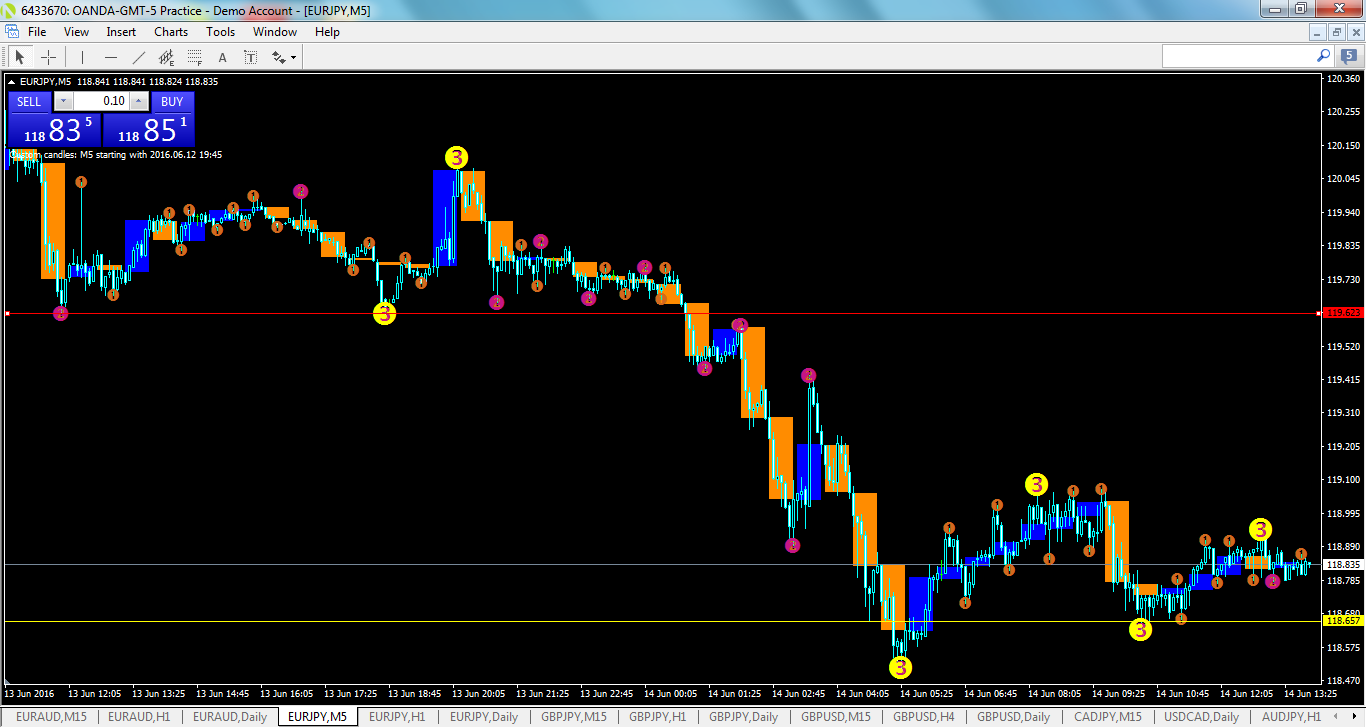Select the Trendline drawing tool
The image size is (1366, 728).
pos(139,56)
